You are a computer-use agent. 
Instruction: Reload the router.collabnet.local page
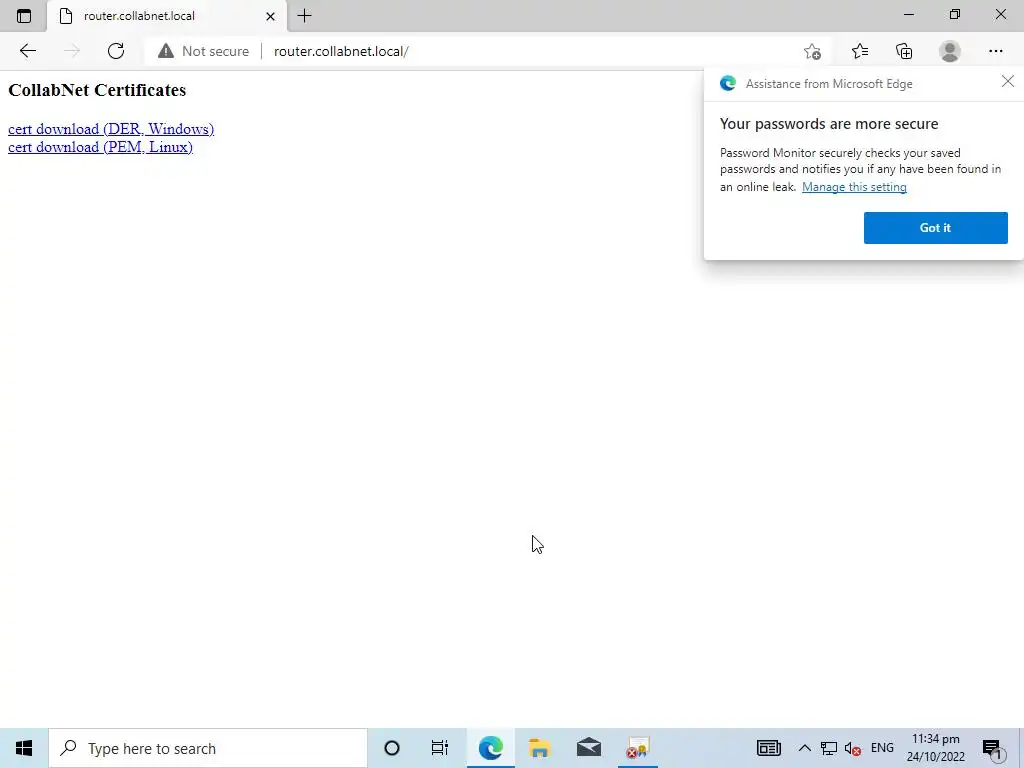pyautogui.click(x=116, y=51)
